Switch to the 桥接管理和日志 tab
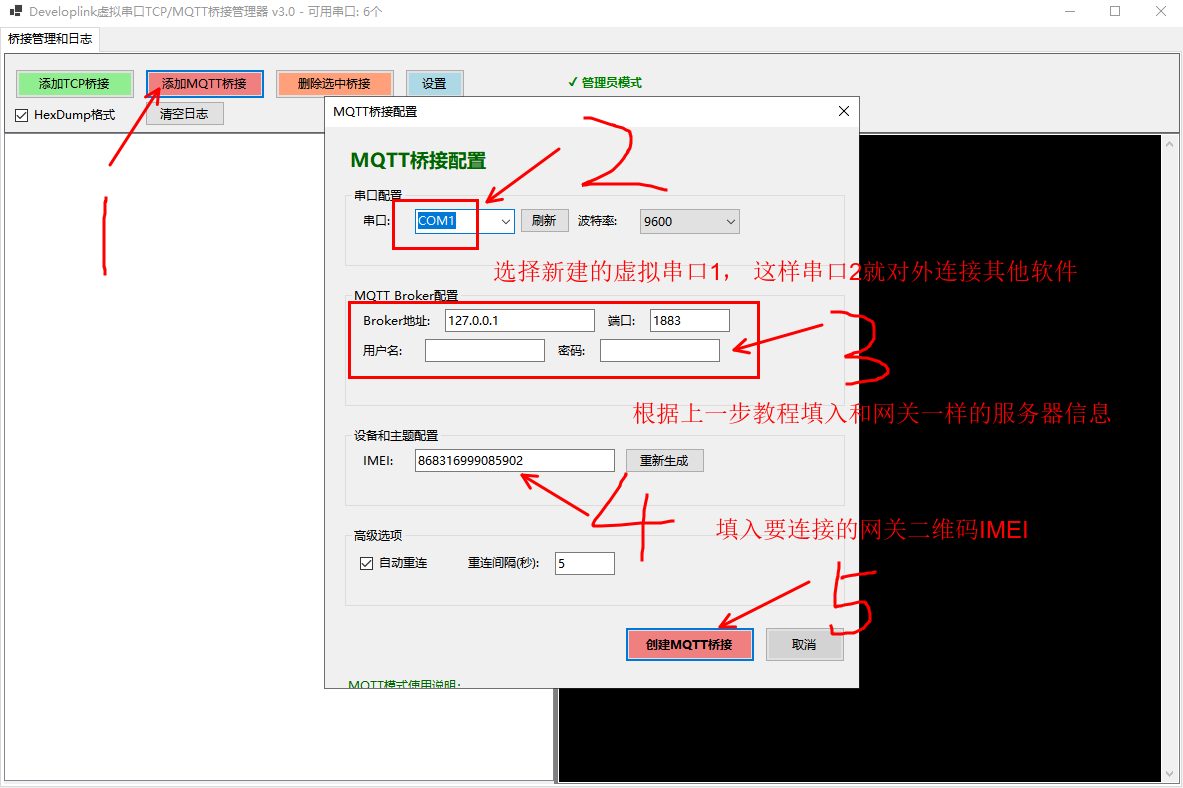Image resolution: width=1183 pixels, height=788 pixels. click(x=50, y=39)
